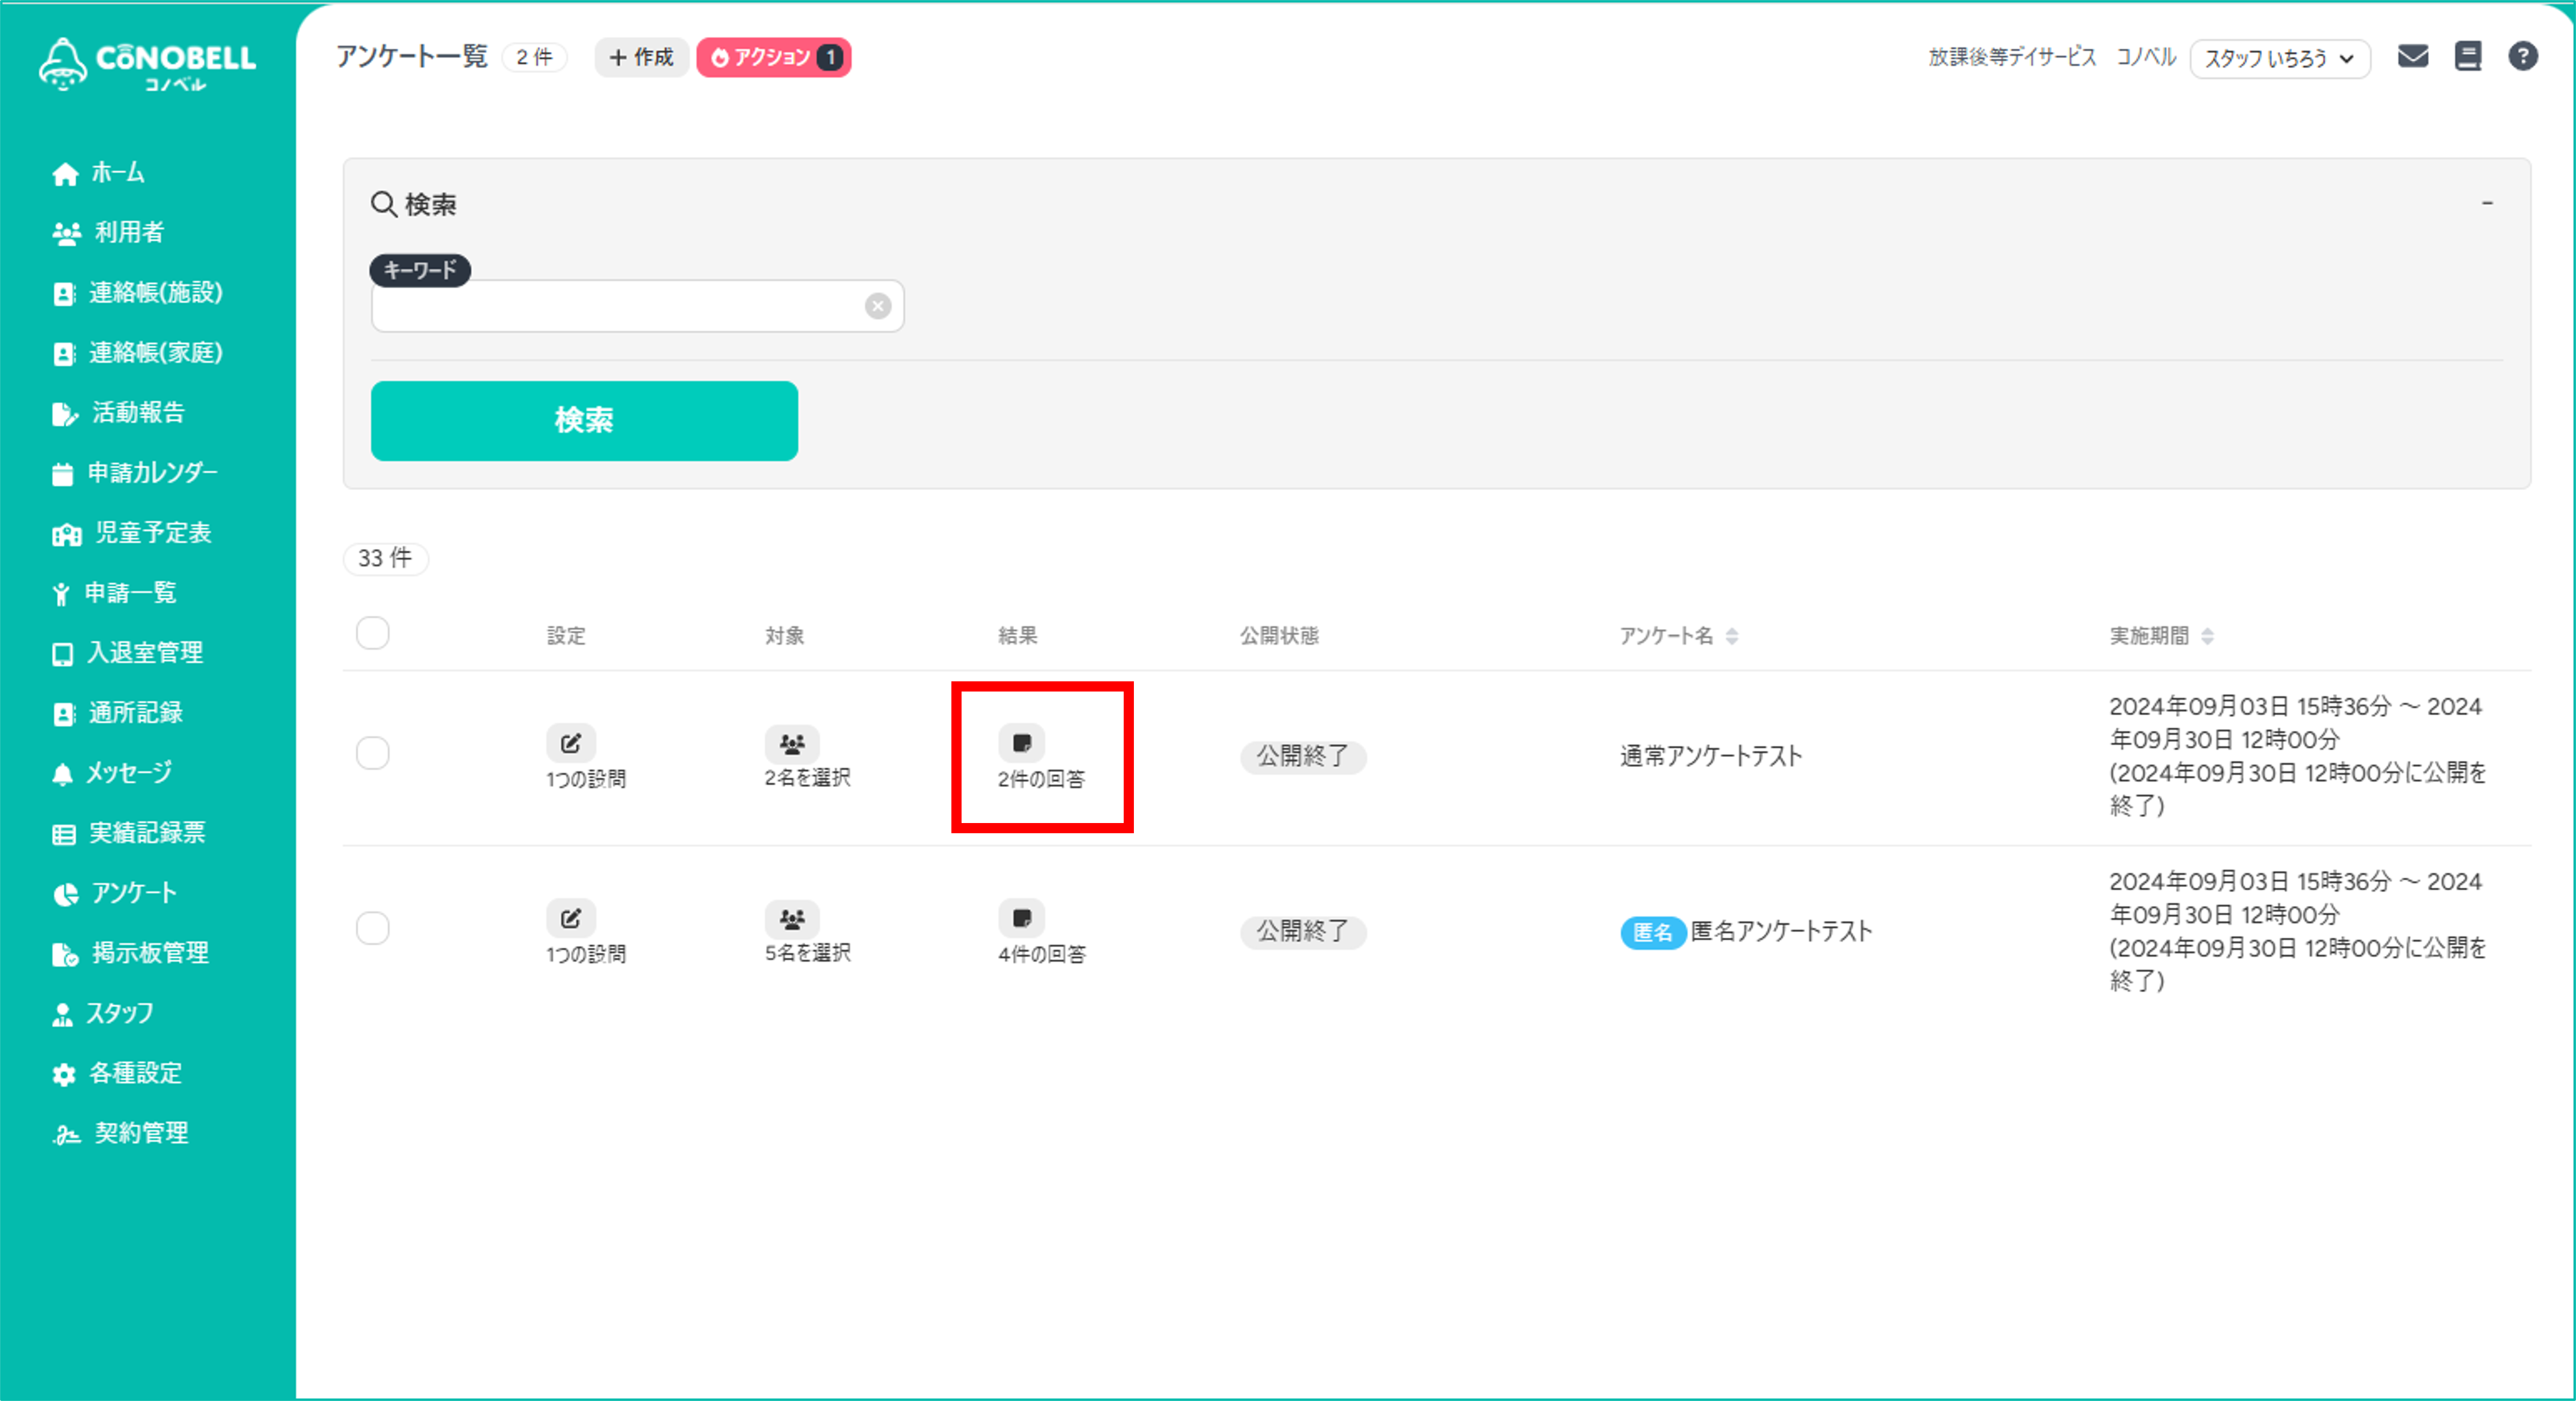Open the mail envelope icon
Screen dimensions: 2576x1401
pos(2413,57)
